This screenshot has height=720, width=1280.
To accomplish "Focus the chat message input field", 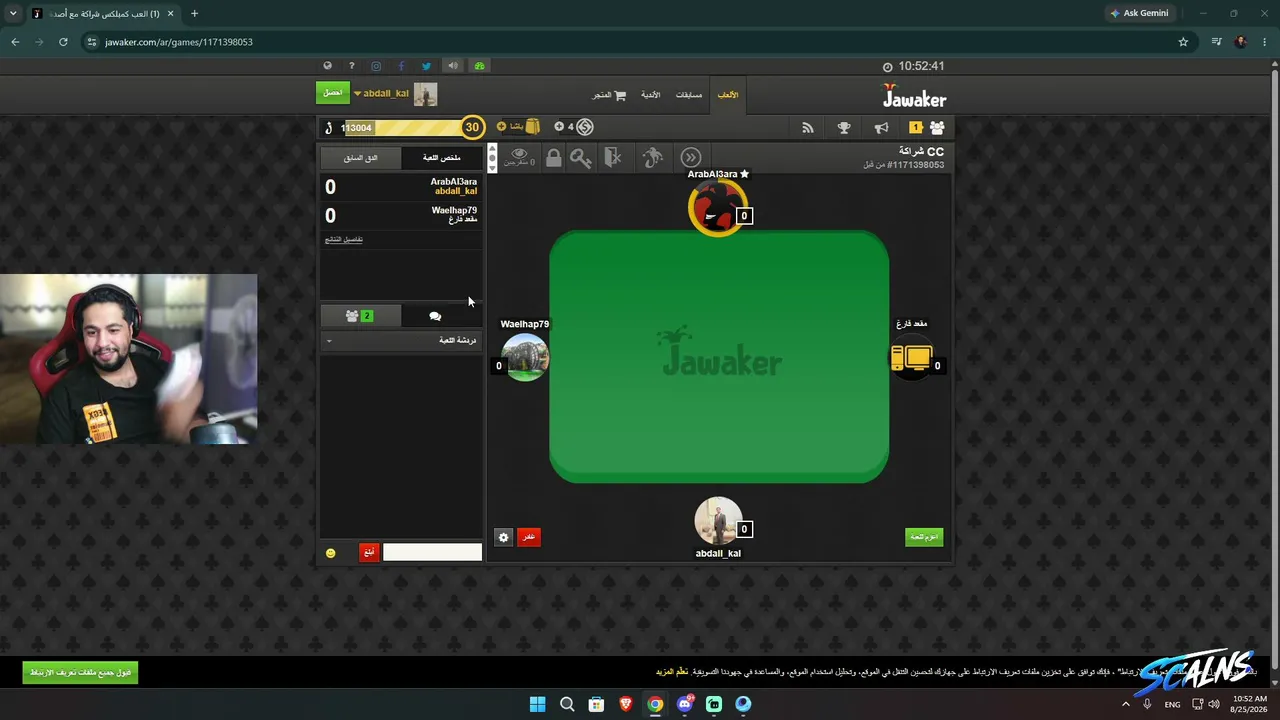I will click(432, 552).
